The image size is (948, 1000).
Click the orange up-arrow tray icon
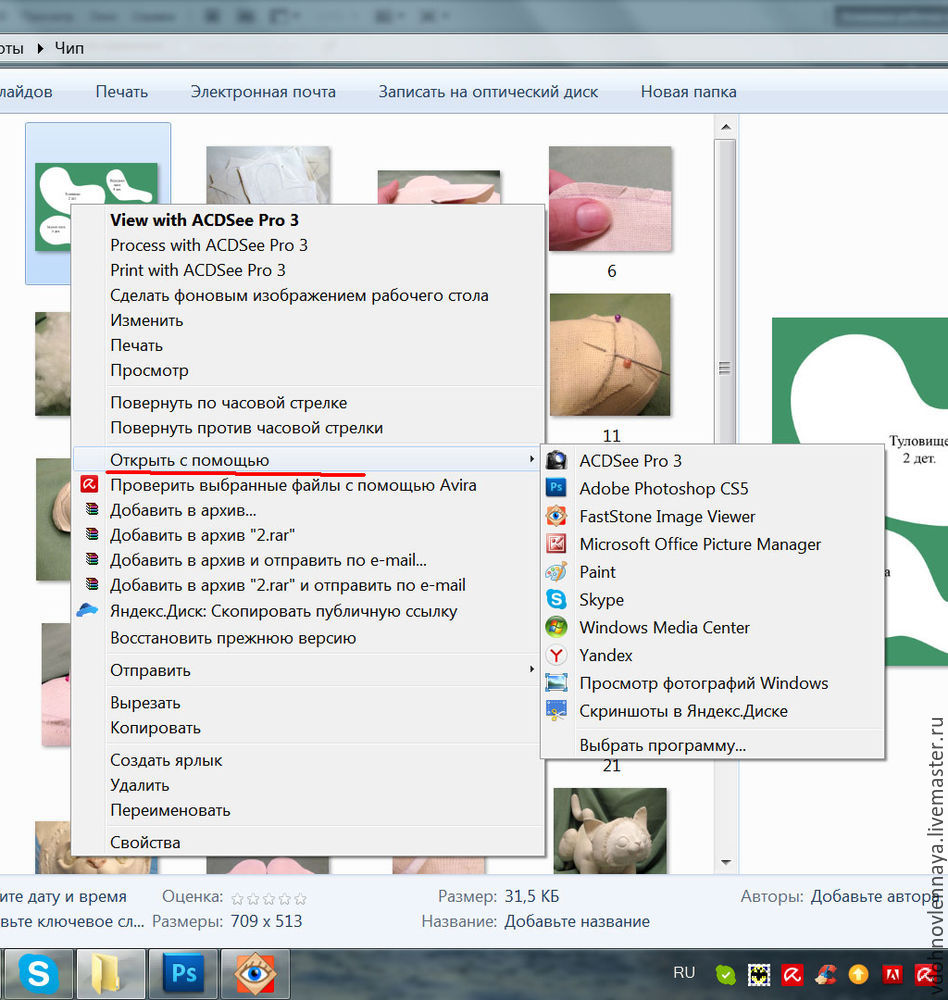pos(859,974)
